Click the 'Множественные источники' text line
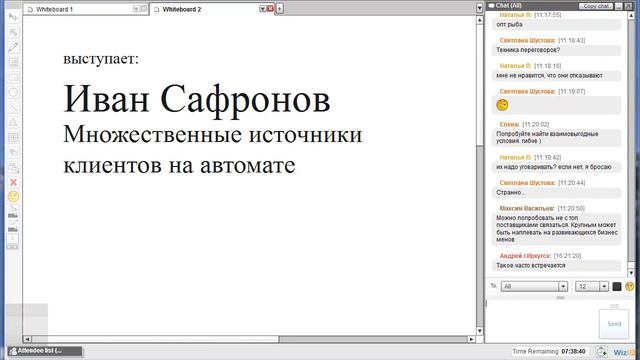The width and height of the screenshot is (640, 360). (213, 134)
